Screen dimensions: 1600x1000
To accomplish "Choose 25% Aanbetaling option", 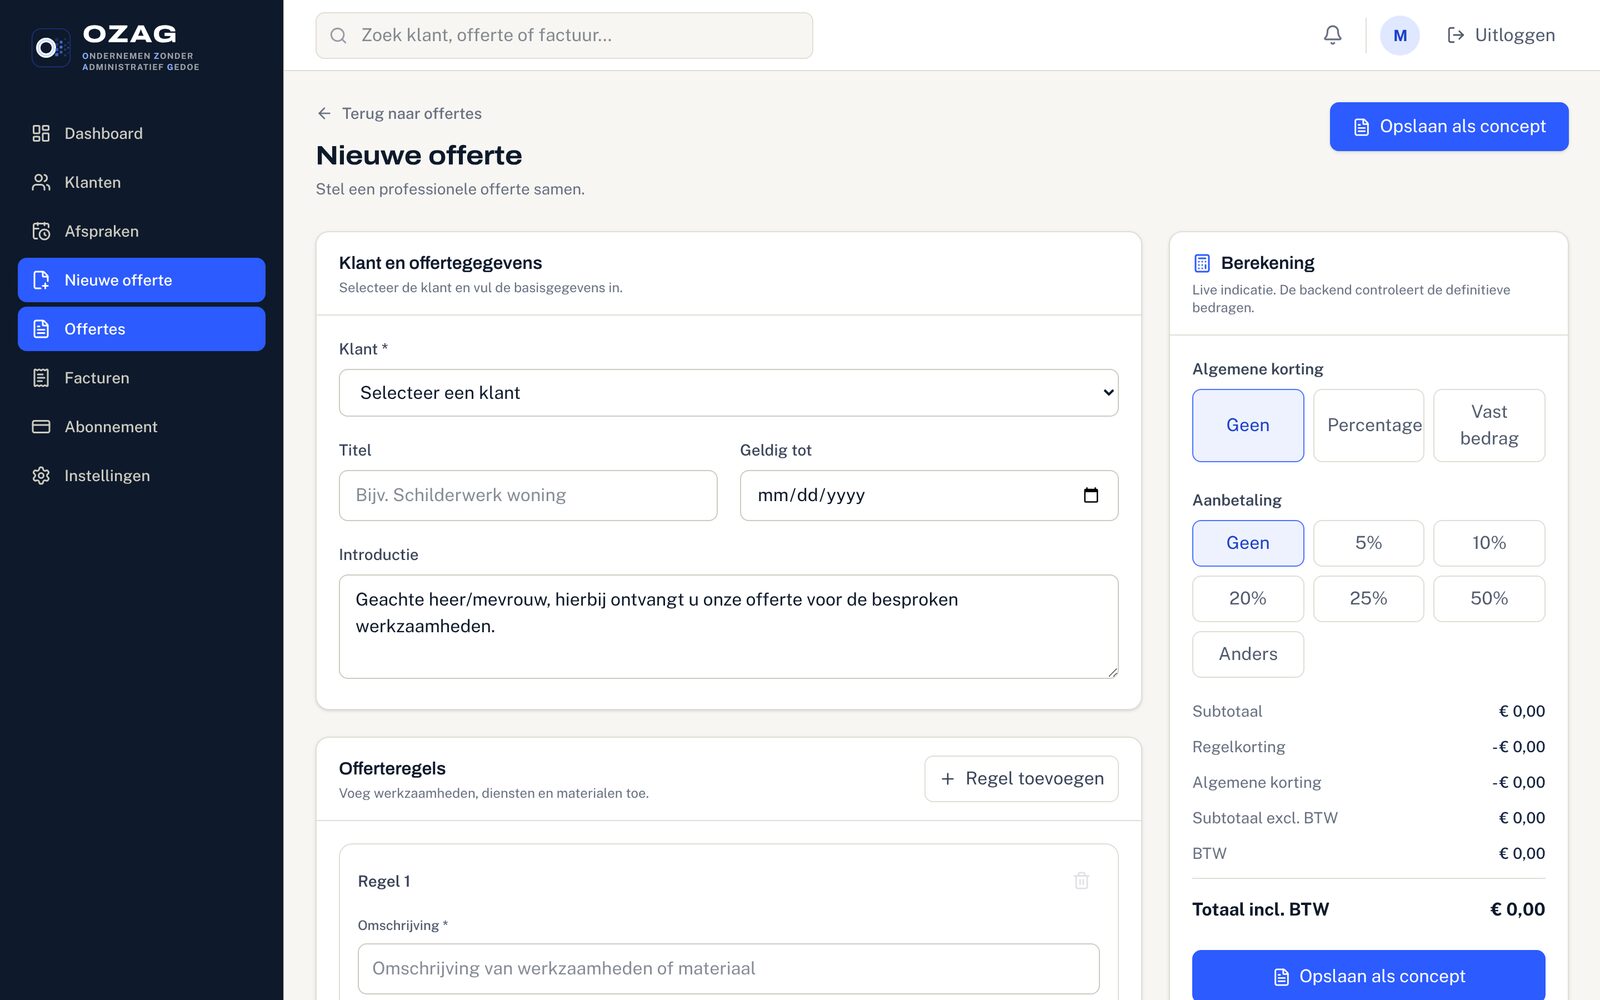I will point(1368,598).
